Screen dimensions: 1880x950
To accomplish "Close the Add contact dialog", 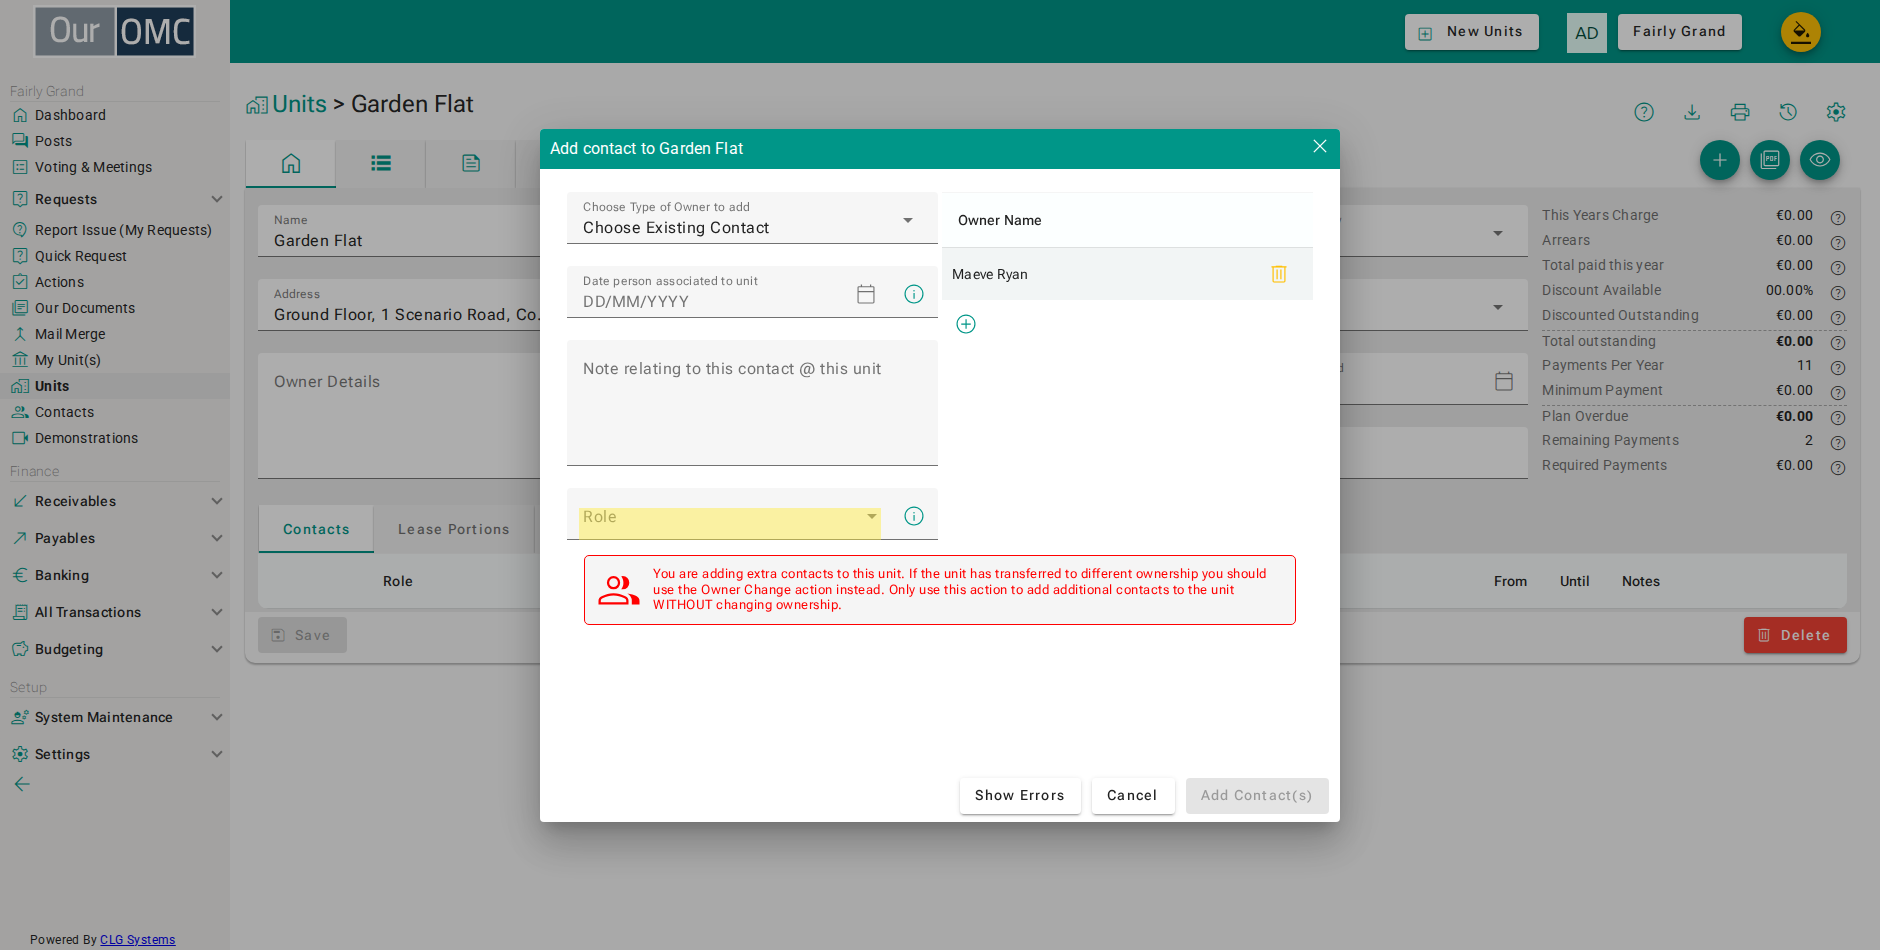I will pyautogui.click(x=1320, y=147).
